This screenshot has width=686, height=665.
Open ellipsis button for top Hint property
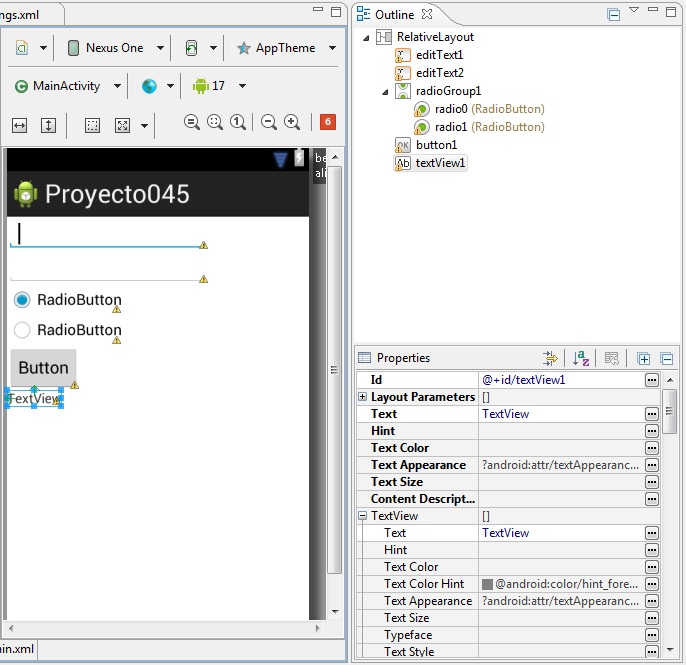651,431
